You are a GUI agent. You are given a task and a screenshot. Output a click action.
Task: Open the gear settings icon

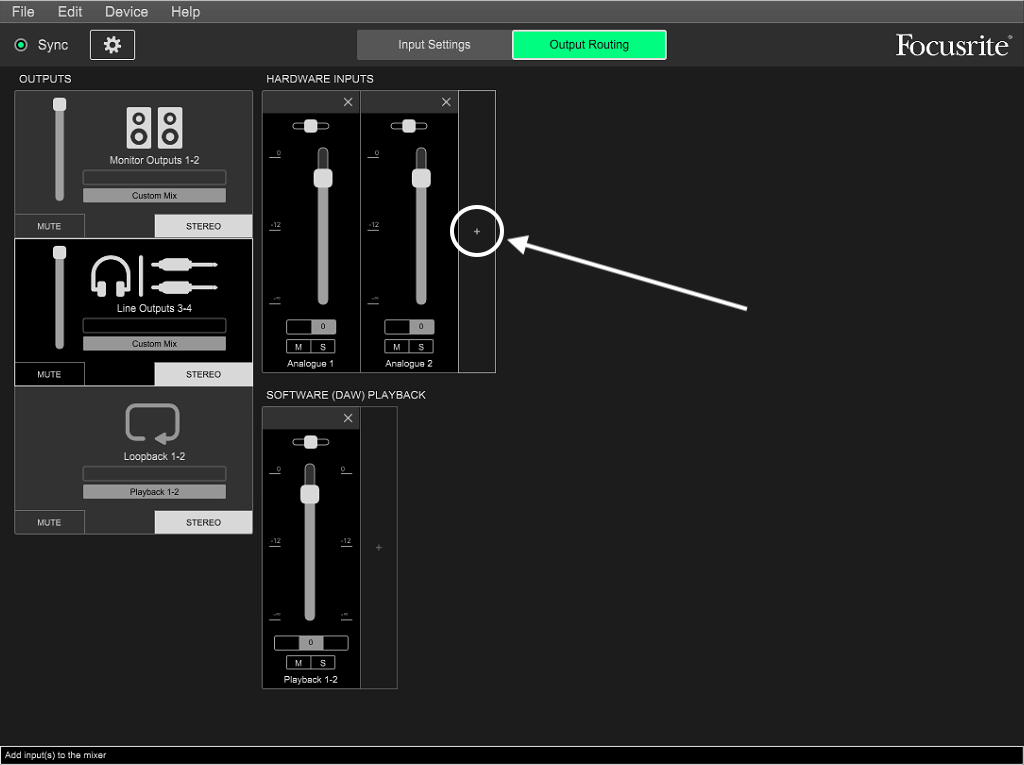click(x=112, y=45)
